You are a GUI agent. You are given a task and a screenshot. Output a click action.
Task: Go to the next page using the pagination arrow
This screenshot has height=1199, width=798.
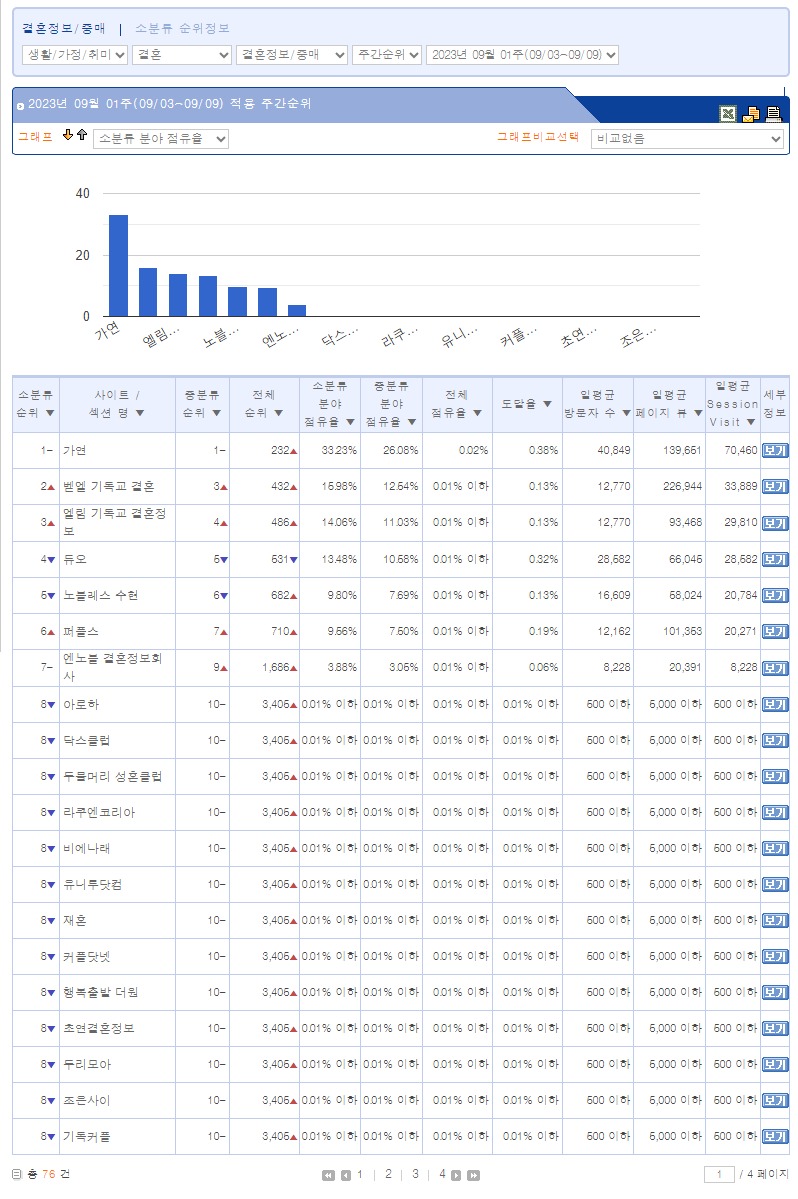click(456, 1175)
